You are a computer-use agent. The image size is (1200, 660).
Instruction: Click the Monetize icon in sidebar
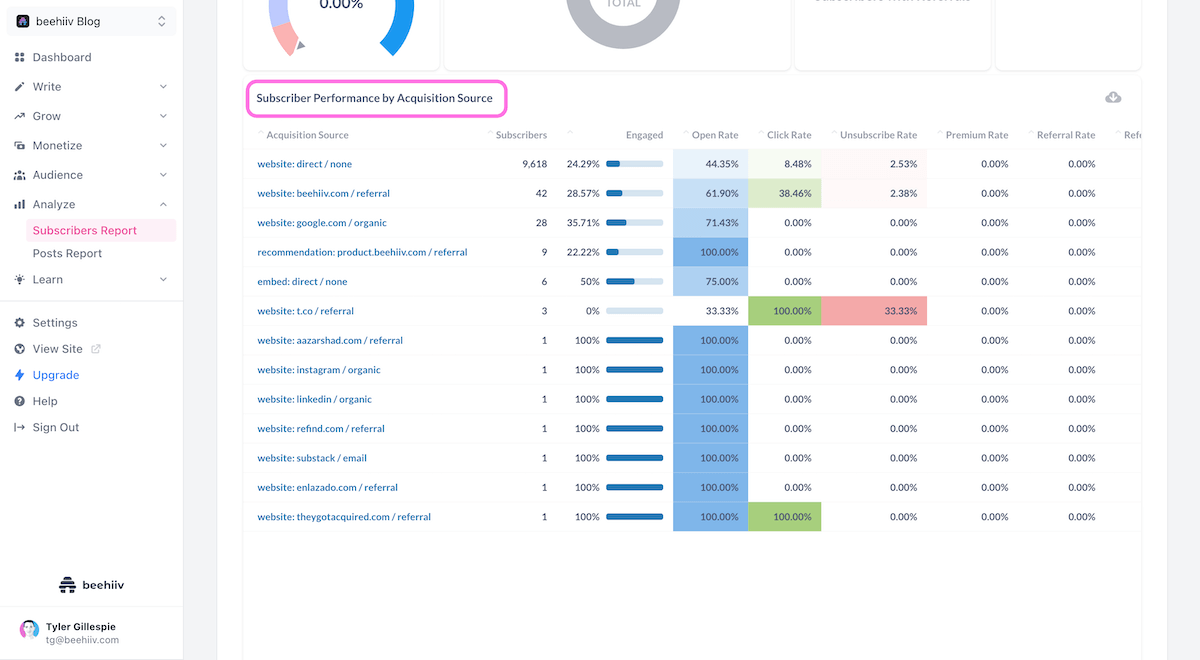point(20,145)
